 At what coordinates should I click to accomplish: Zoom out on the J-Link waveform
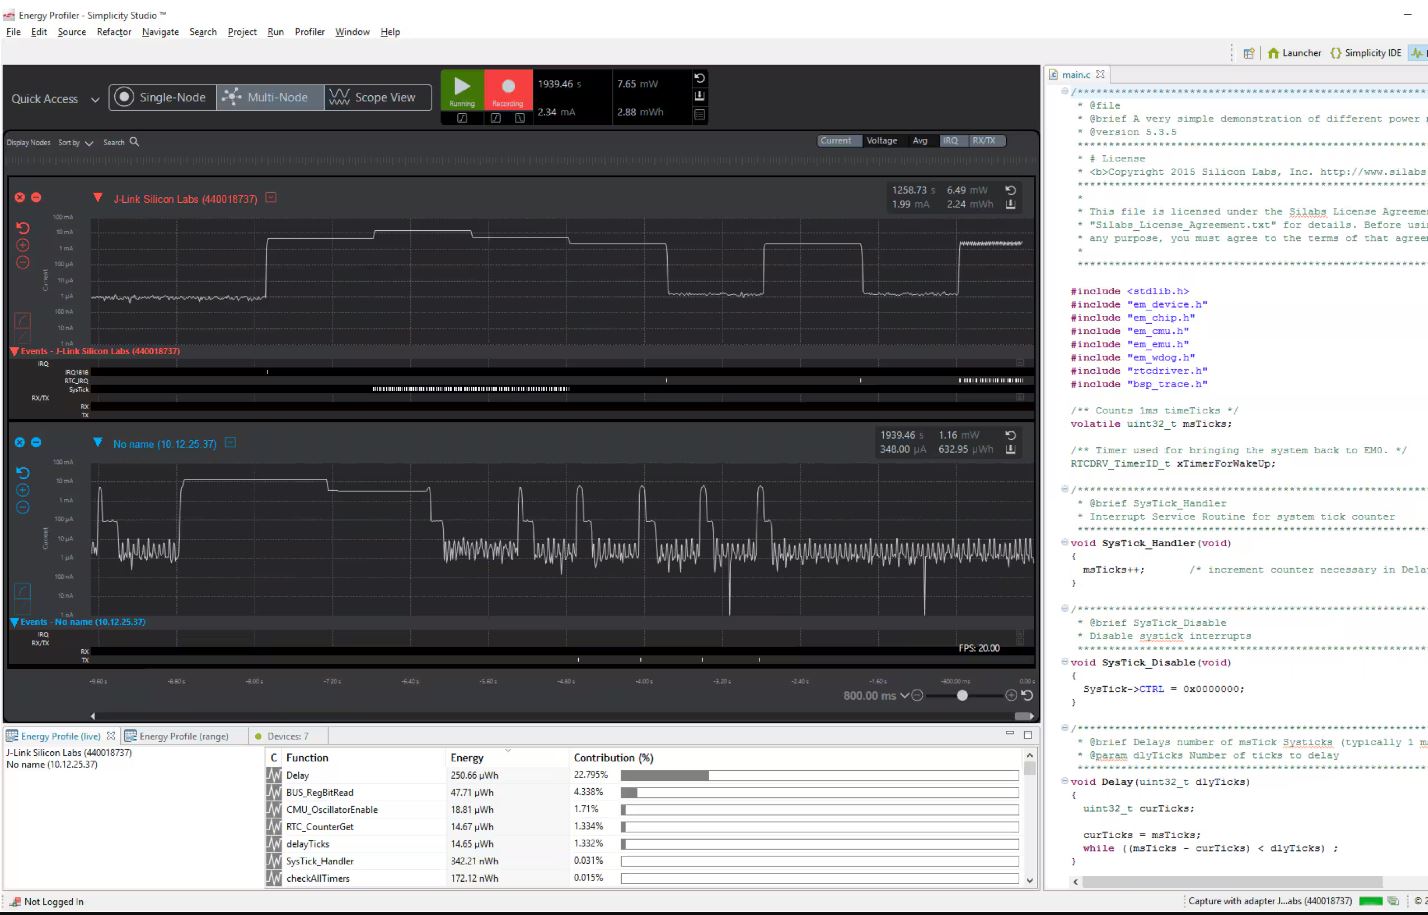coord(22,262)
